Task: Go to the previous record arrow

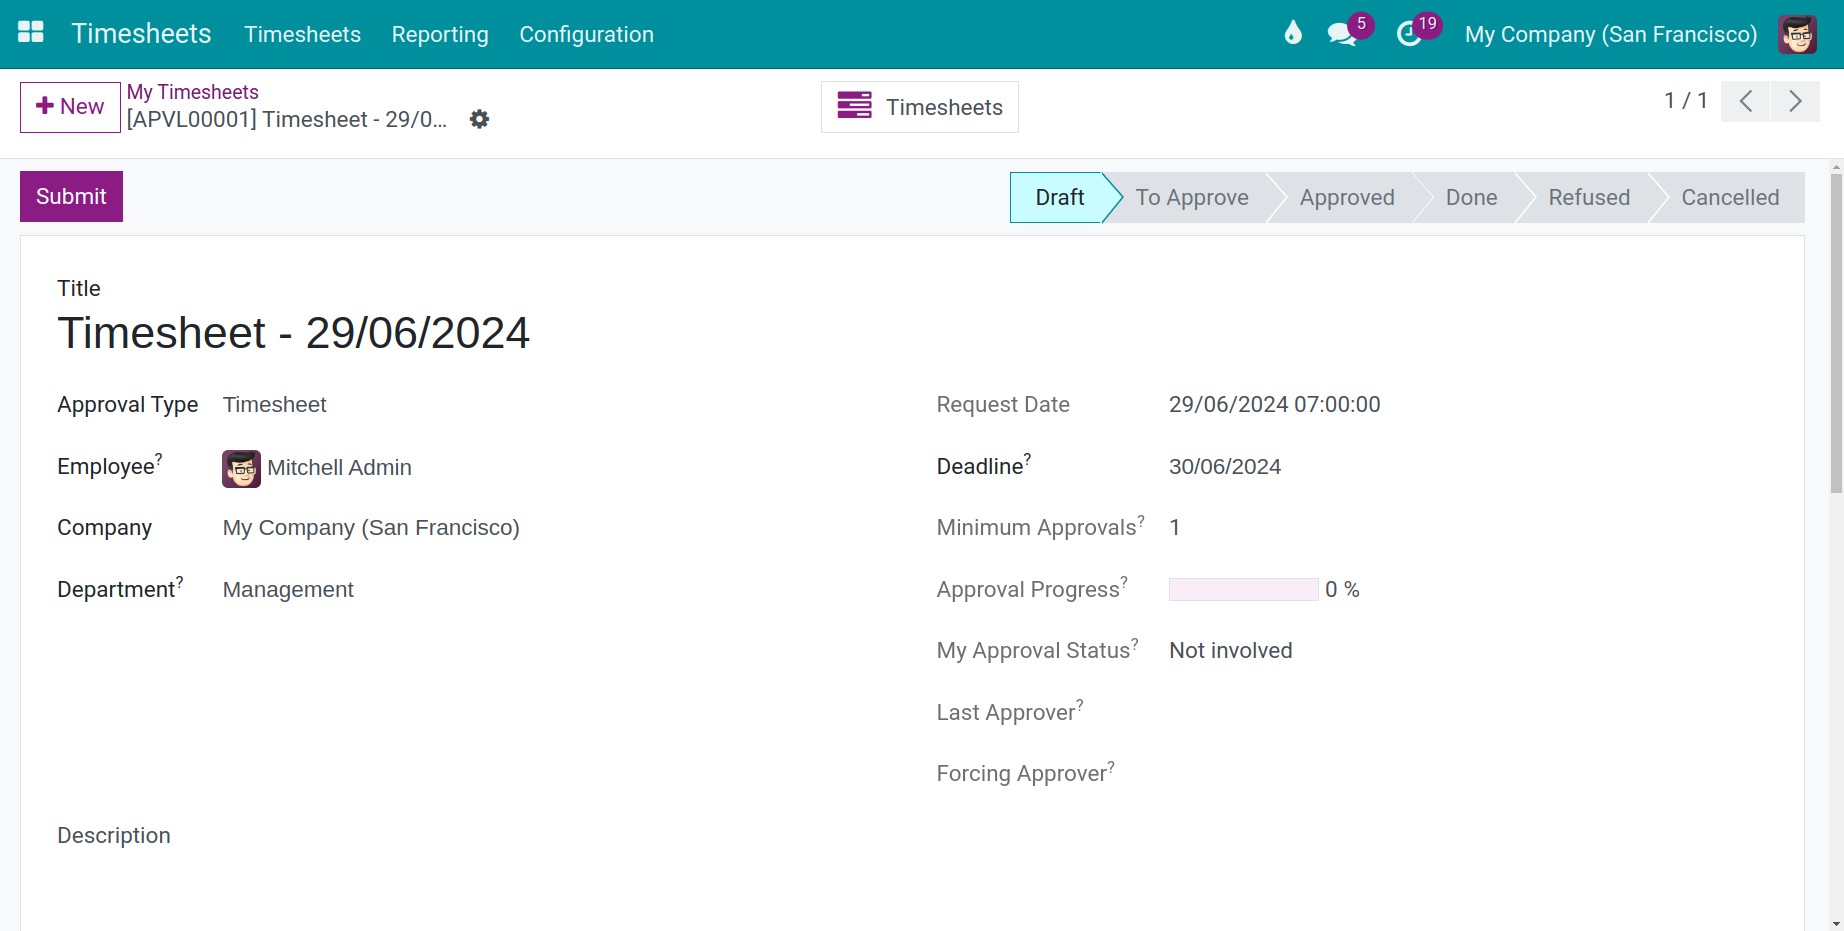Action: click(x=1746, y=101)
